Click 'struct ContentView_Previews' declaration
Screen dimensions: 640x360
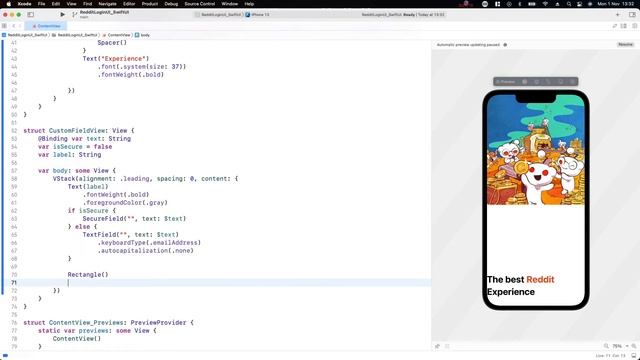109,323
